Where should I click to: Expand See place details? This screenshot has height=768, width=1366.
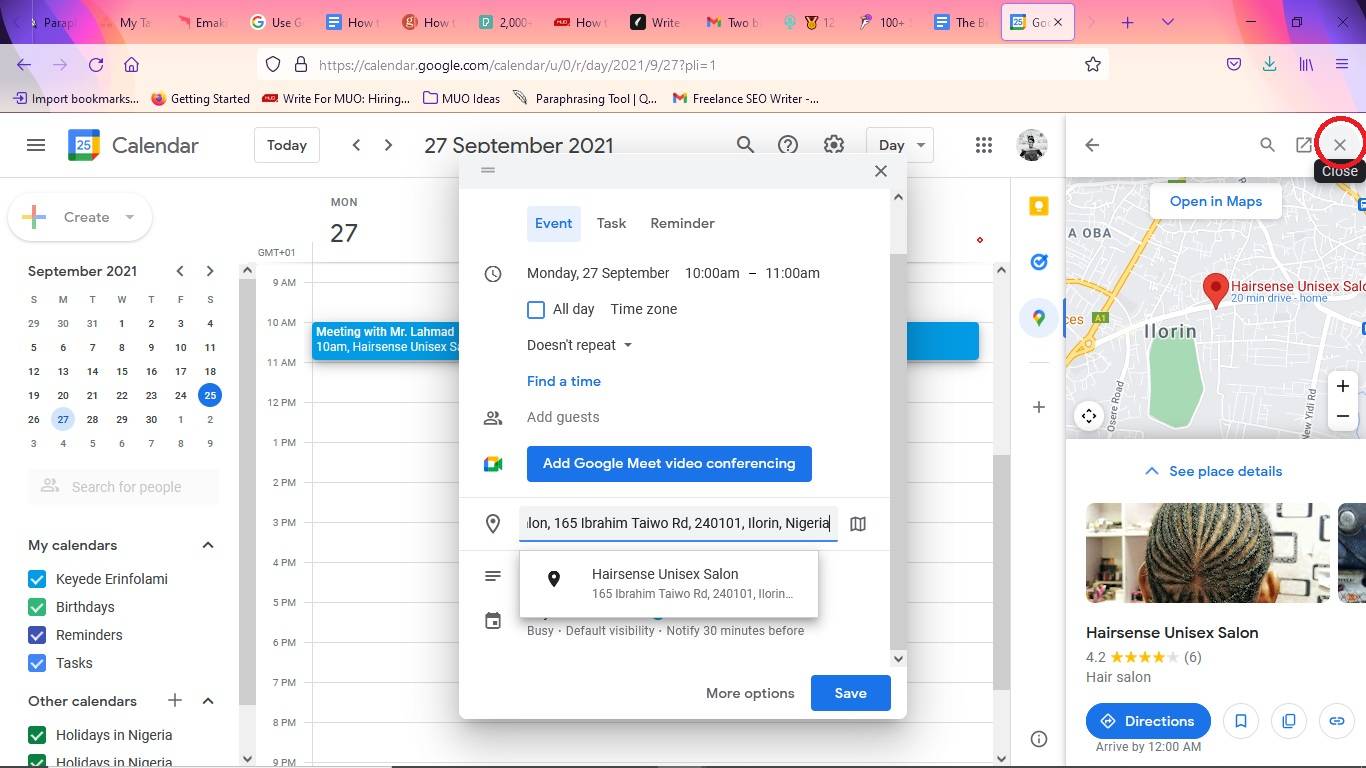coord(1213,471)
